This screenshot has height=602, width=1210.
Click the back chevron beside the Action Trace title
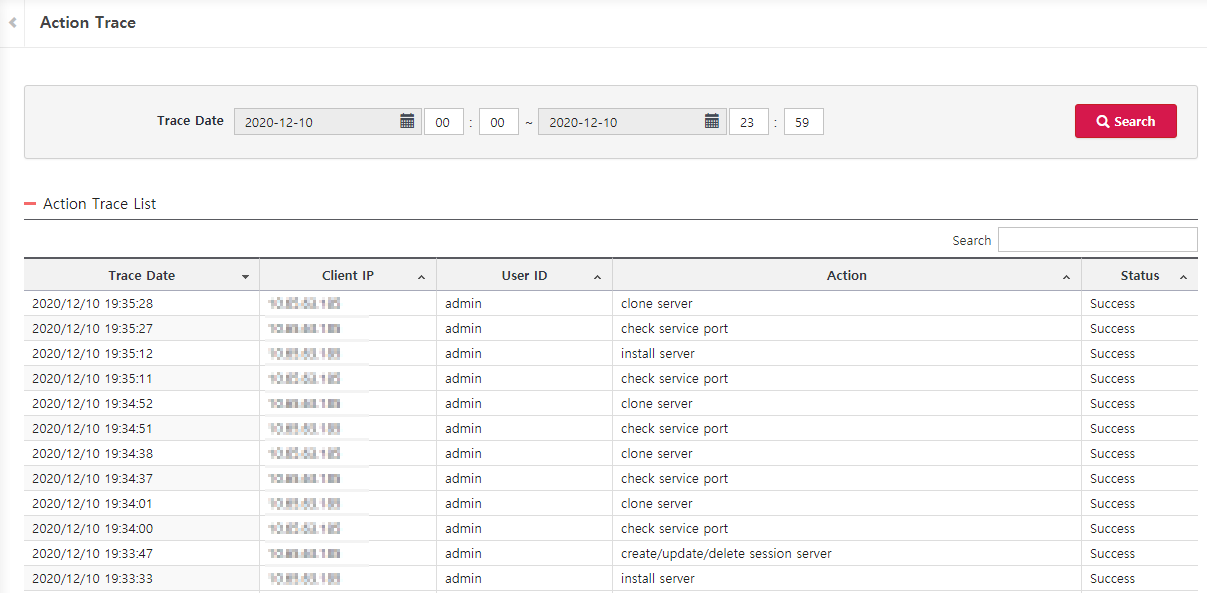pyautogui.click(x=11, y=22)
